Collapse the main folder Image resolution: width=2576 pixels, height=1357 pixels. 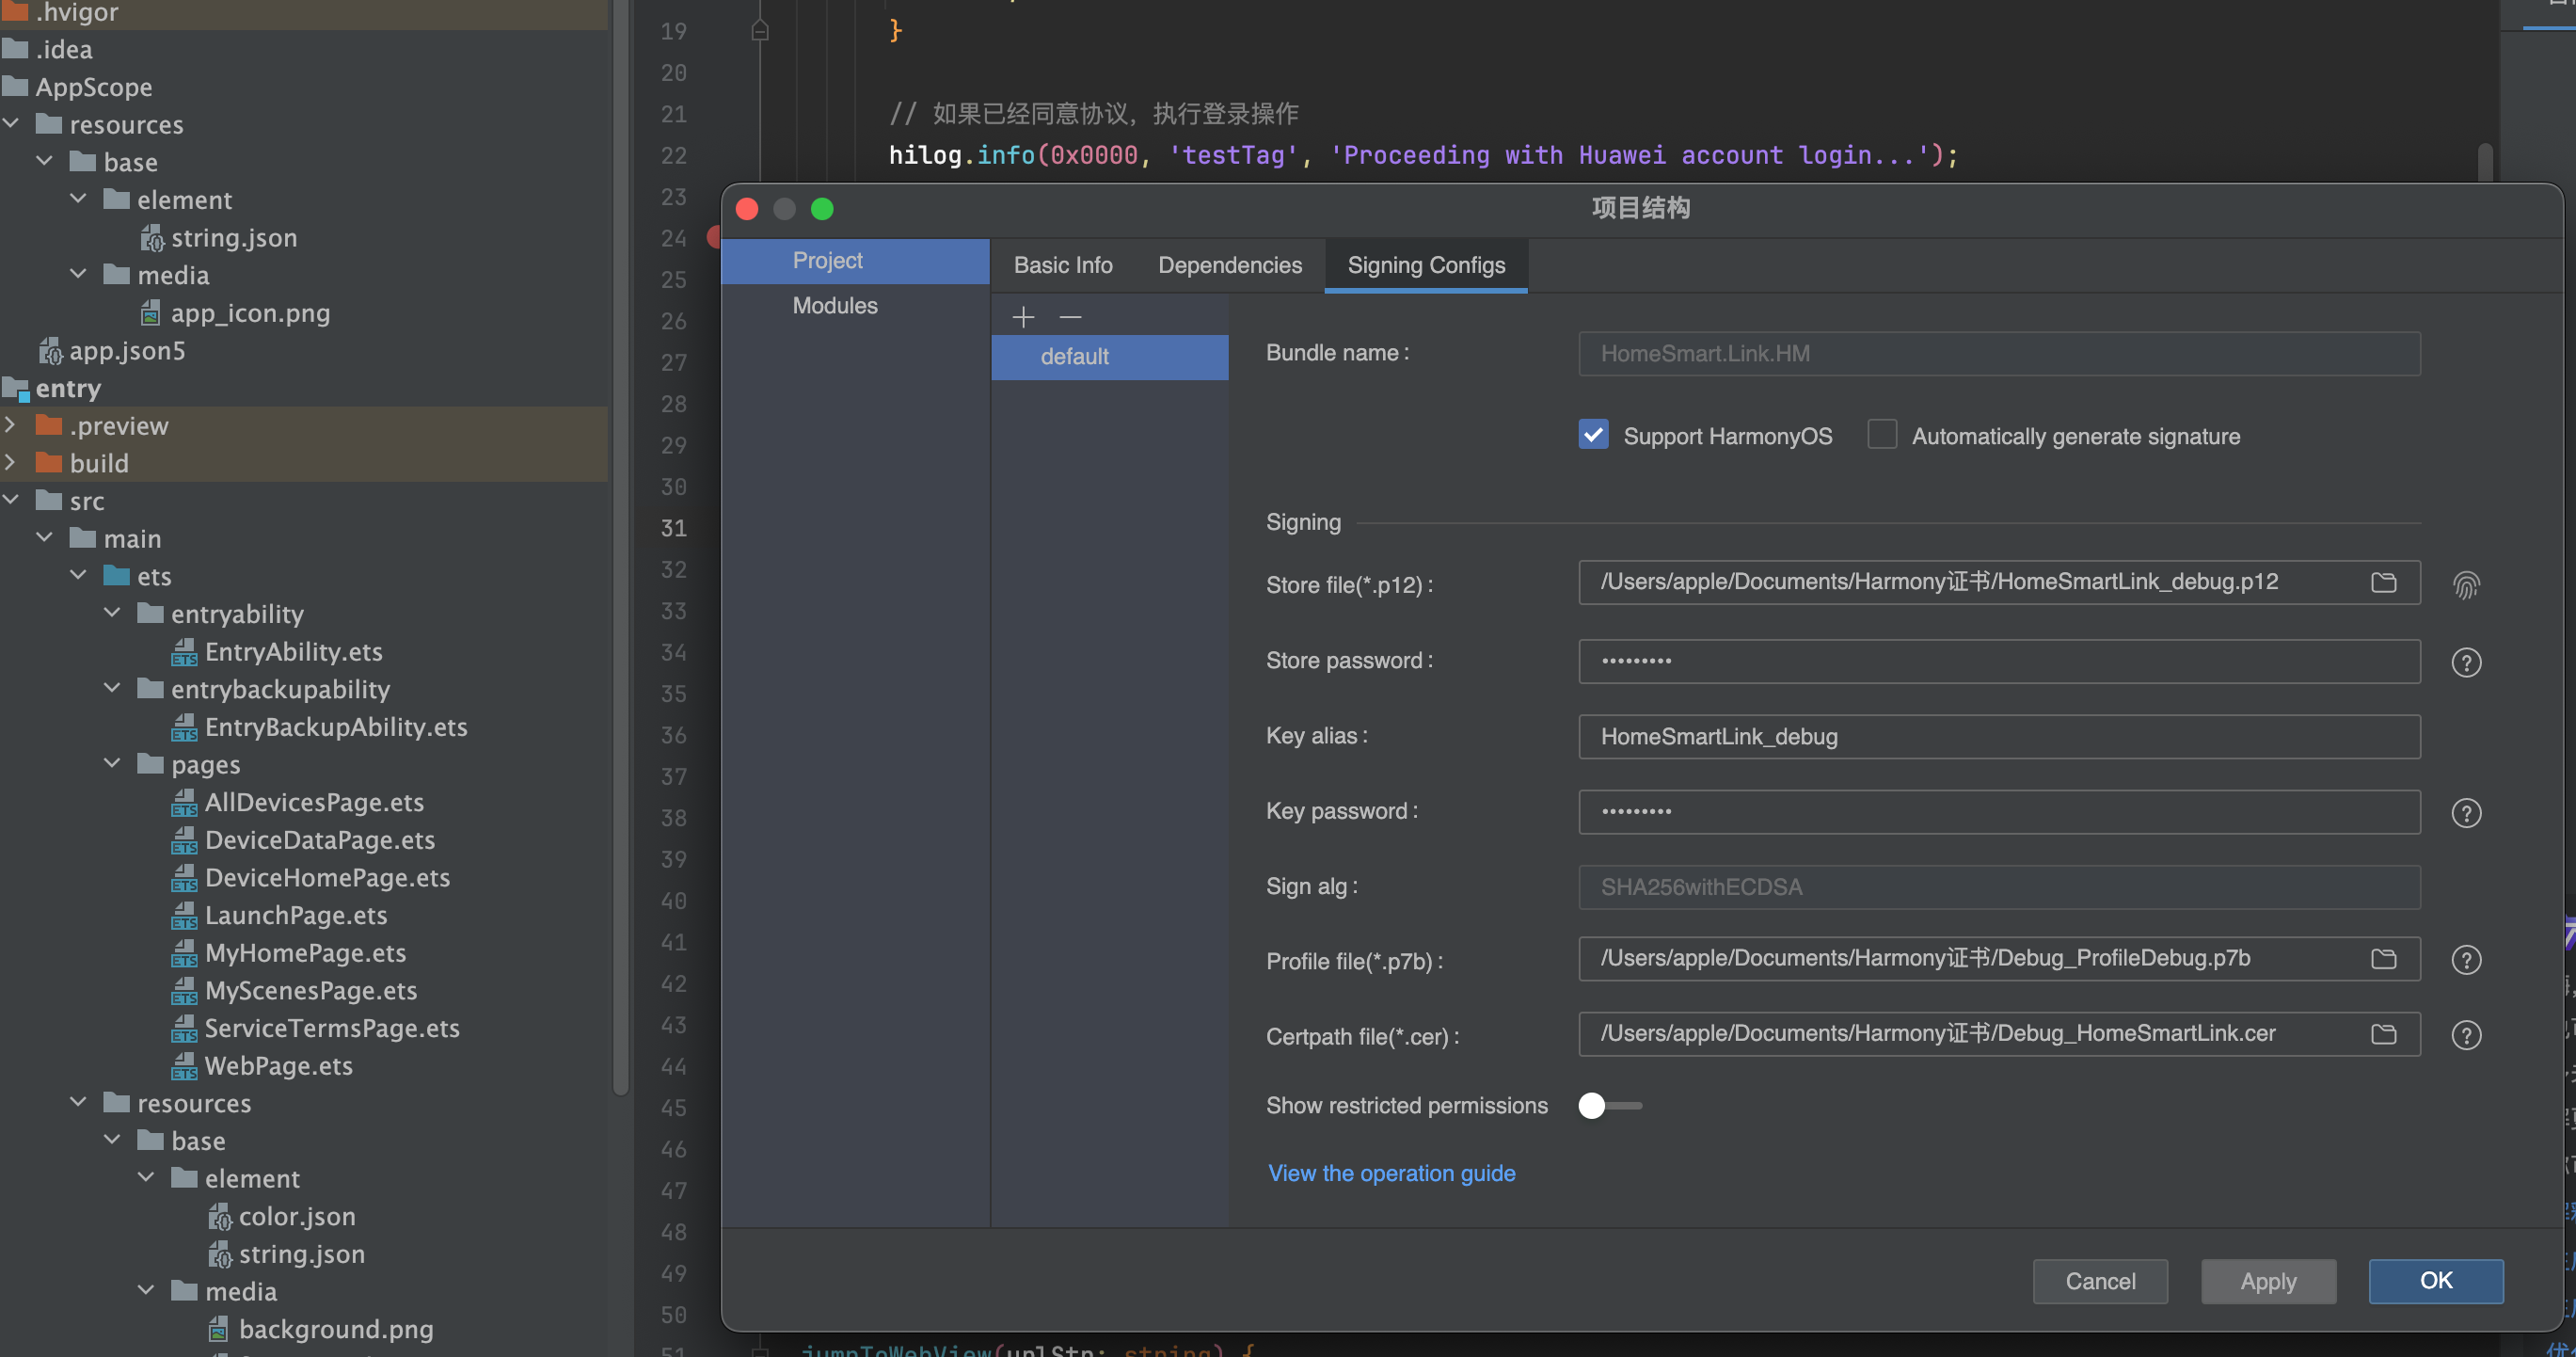(x=45, y=537)
